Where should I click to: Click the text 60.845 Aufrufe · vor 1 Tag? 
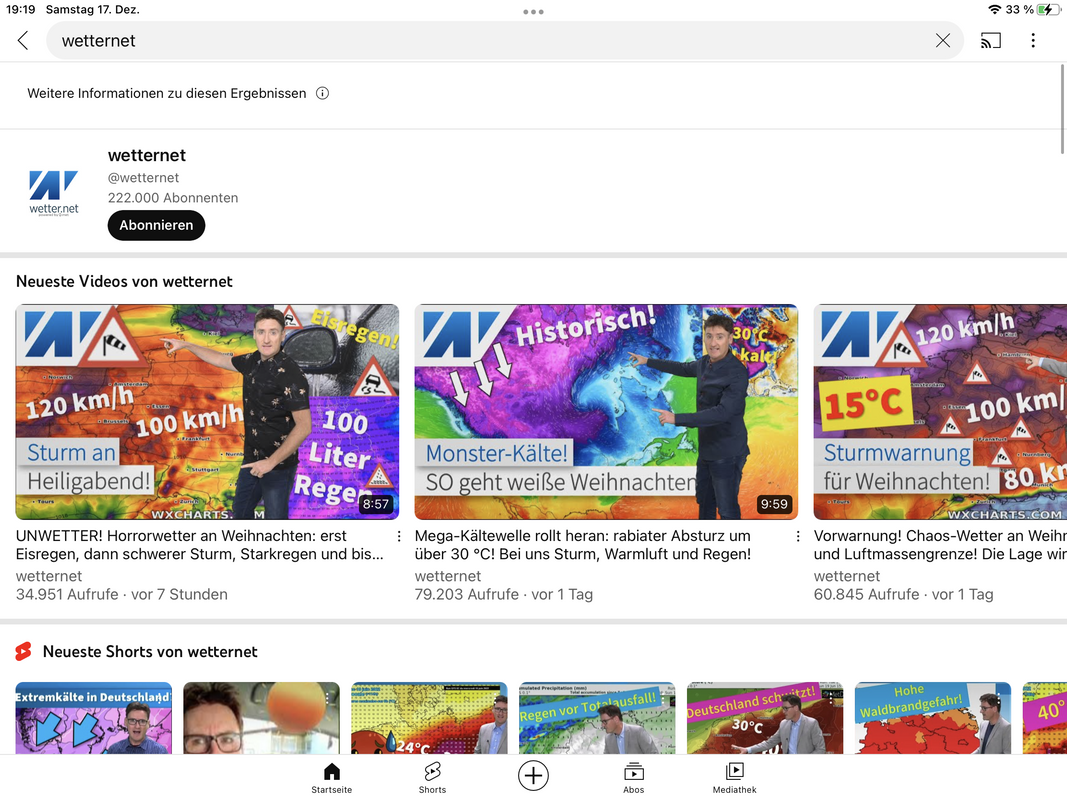pyautogui.click(x=904, y=595)
